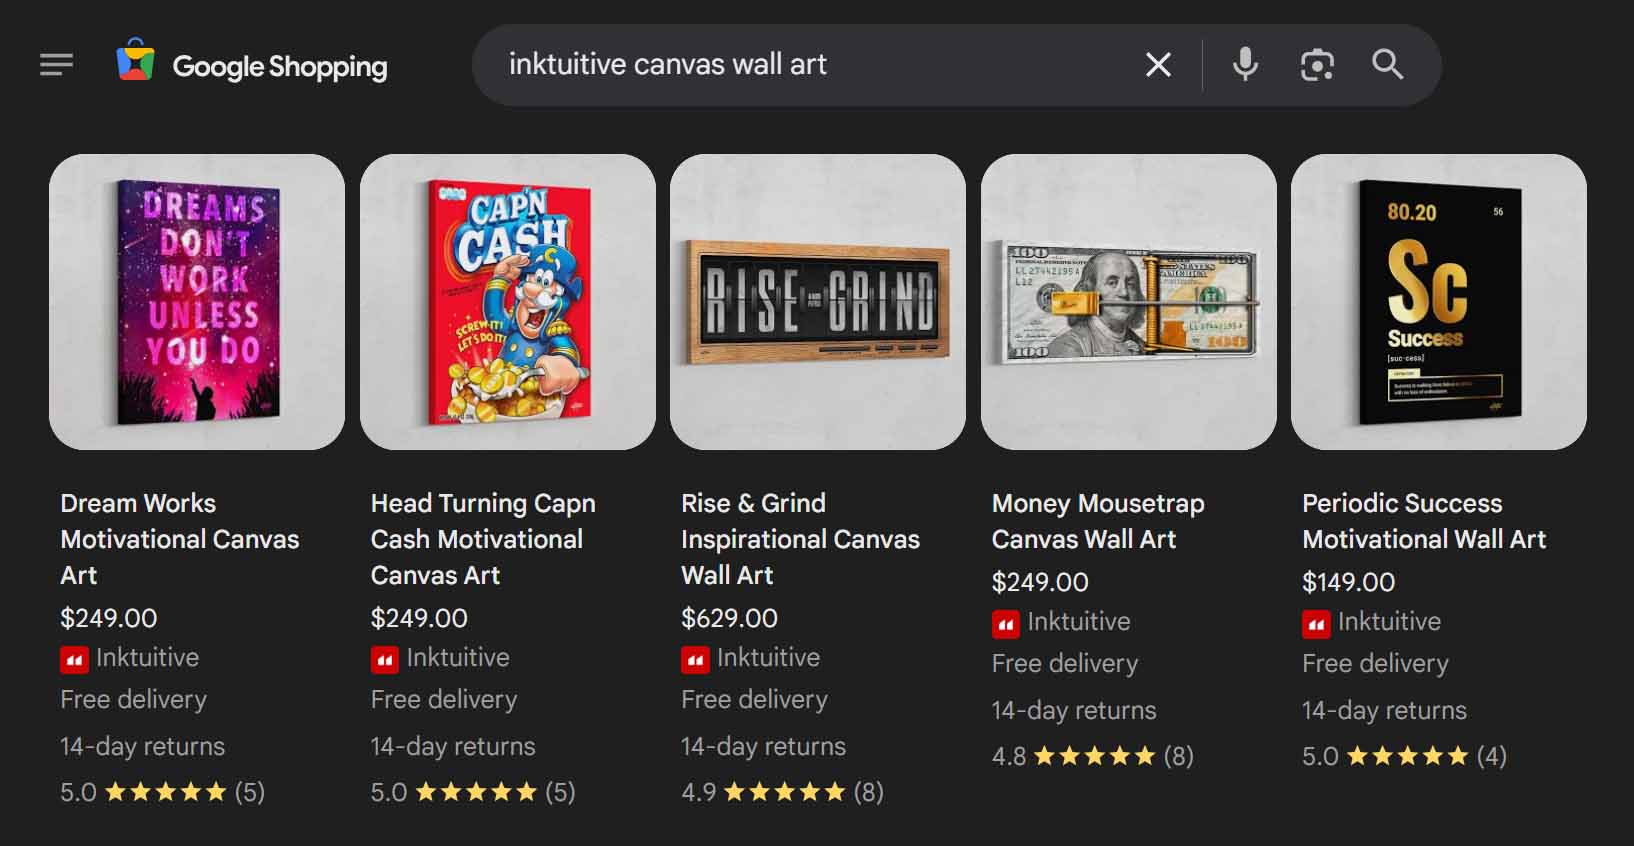This screenshot has height=846, width=1634.
Task: Click Inktuitive seller name under Rise & Grind
Action: click(x=768, y=658)
